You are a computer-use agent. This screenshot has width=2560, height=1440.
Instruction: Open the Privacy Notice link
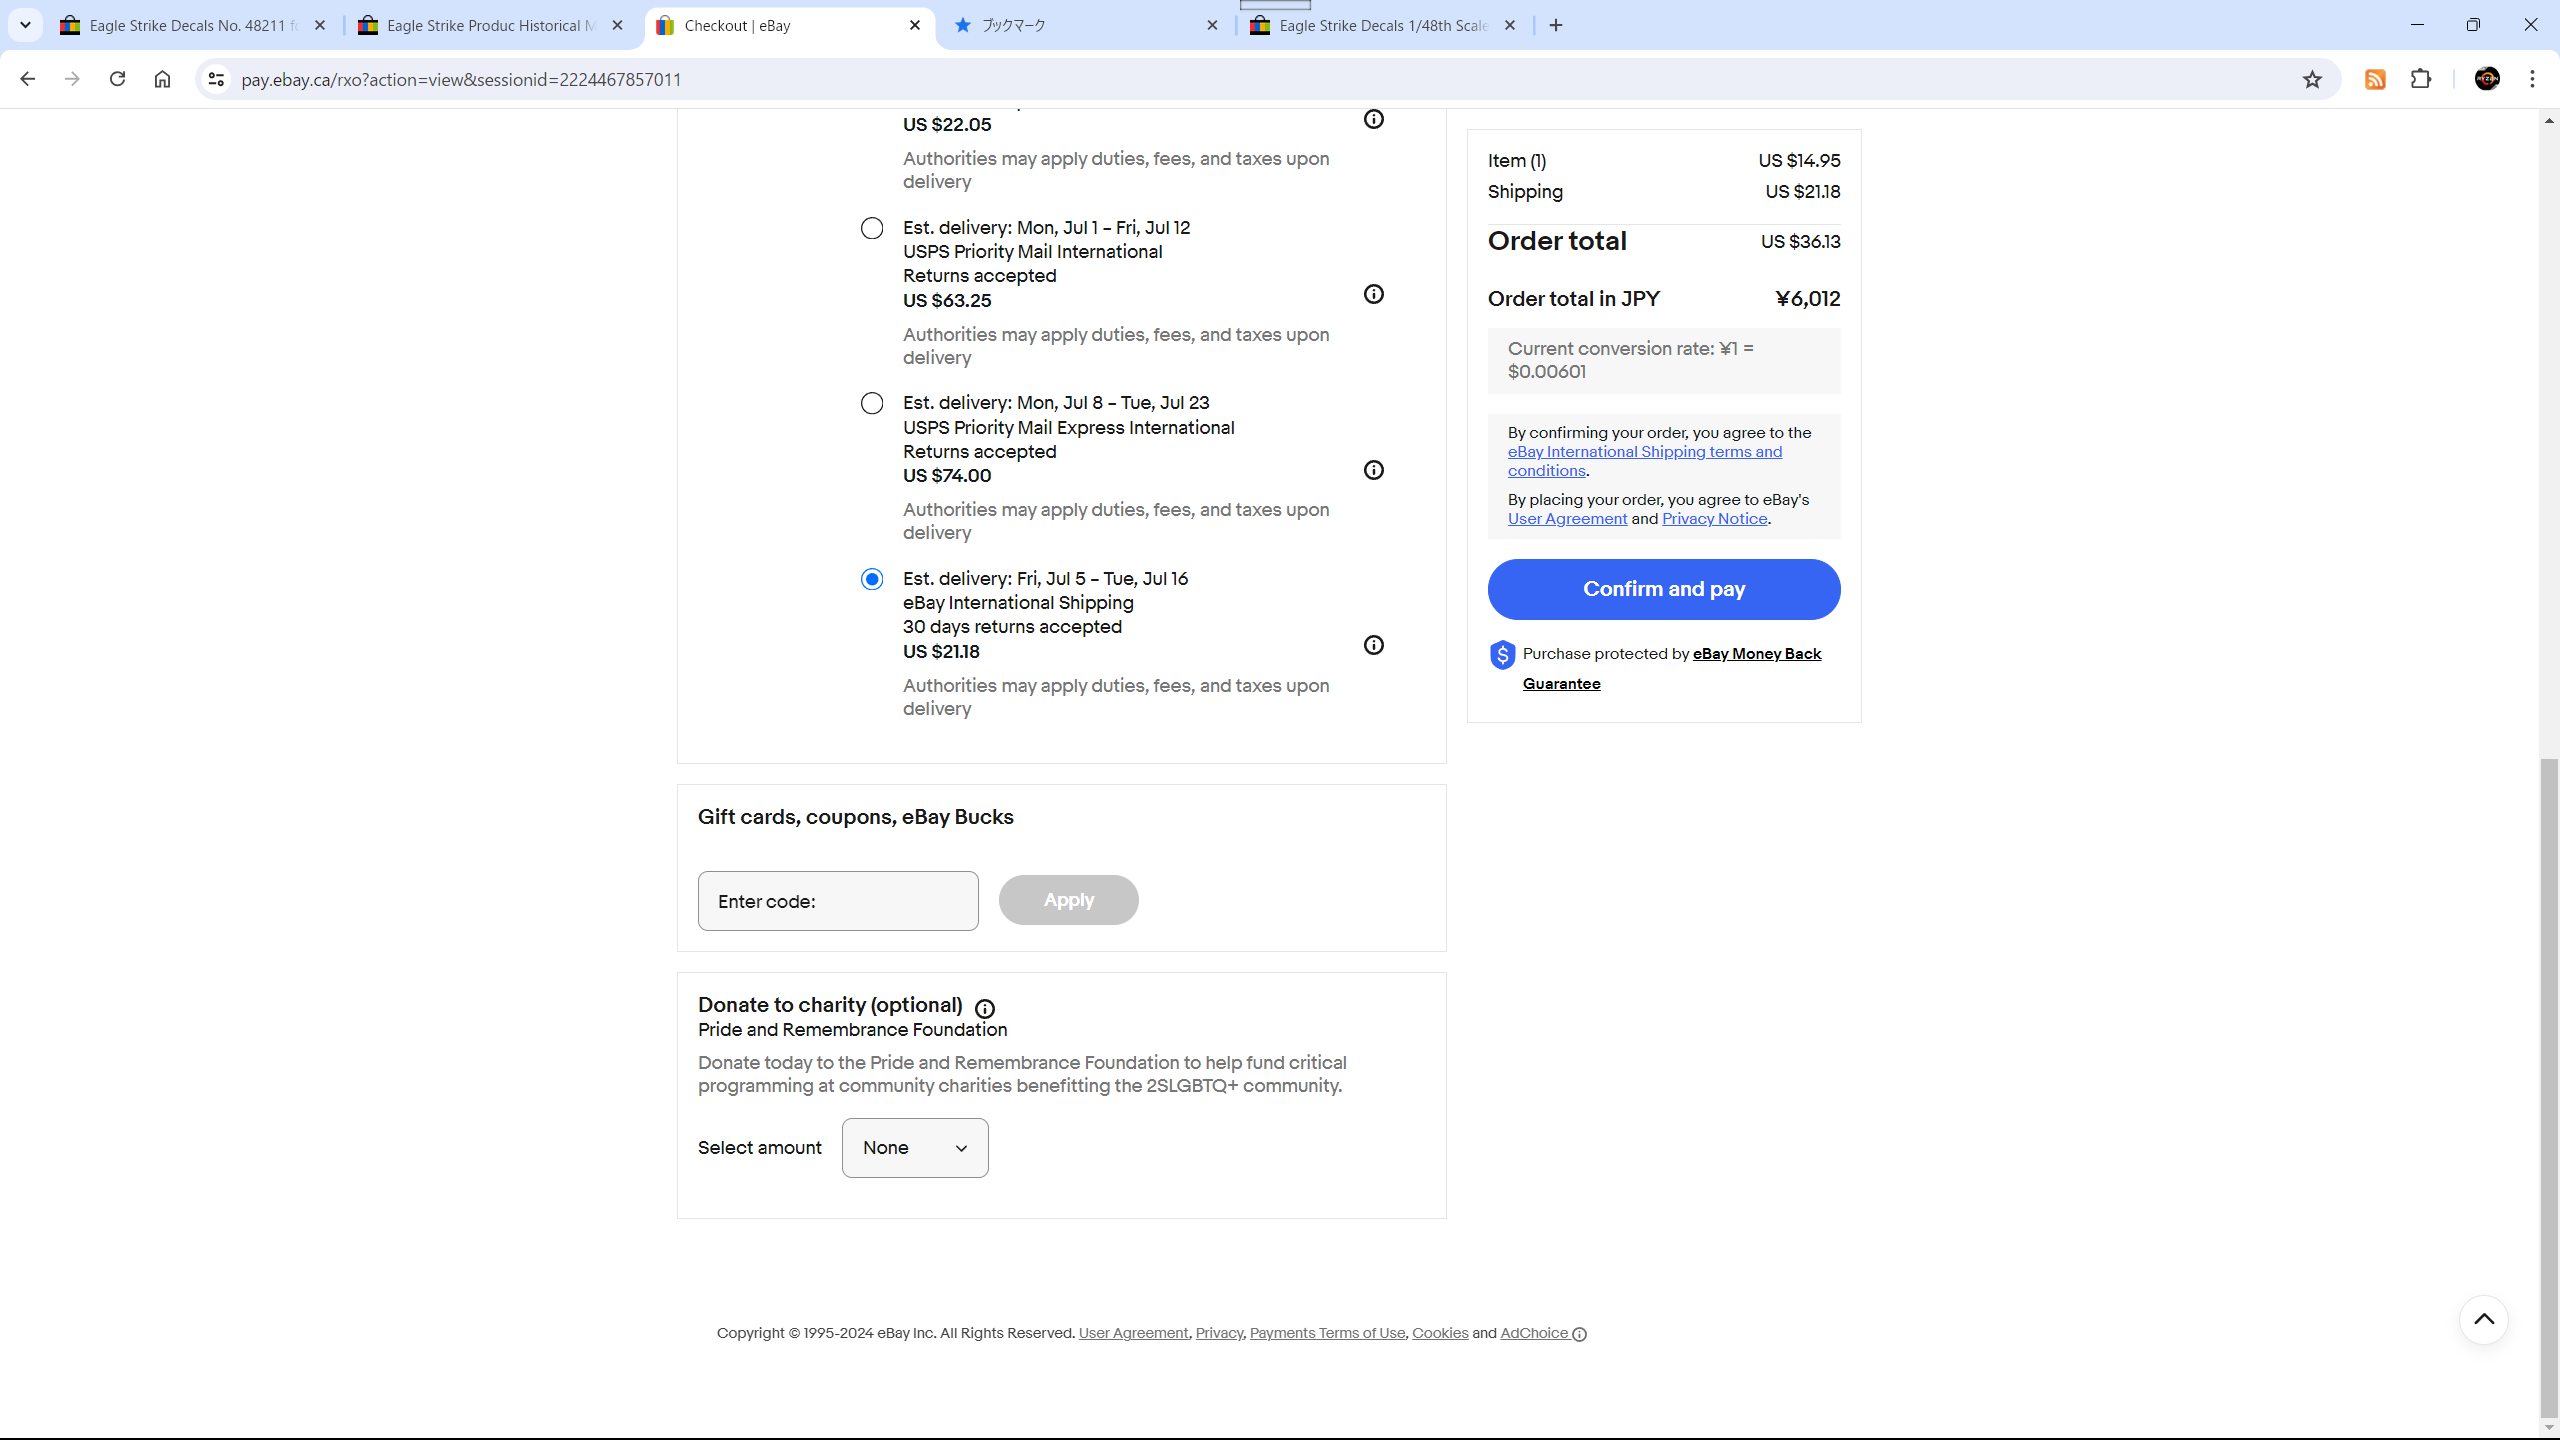(1714, 519)
